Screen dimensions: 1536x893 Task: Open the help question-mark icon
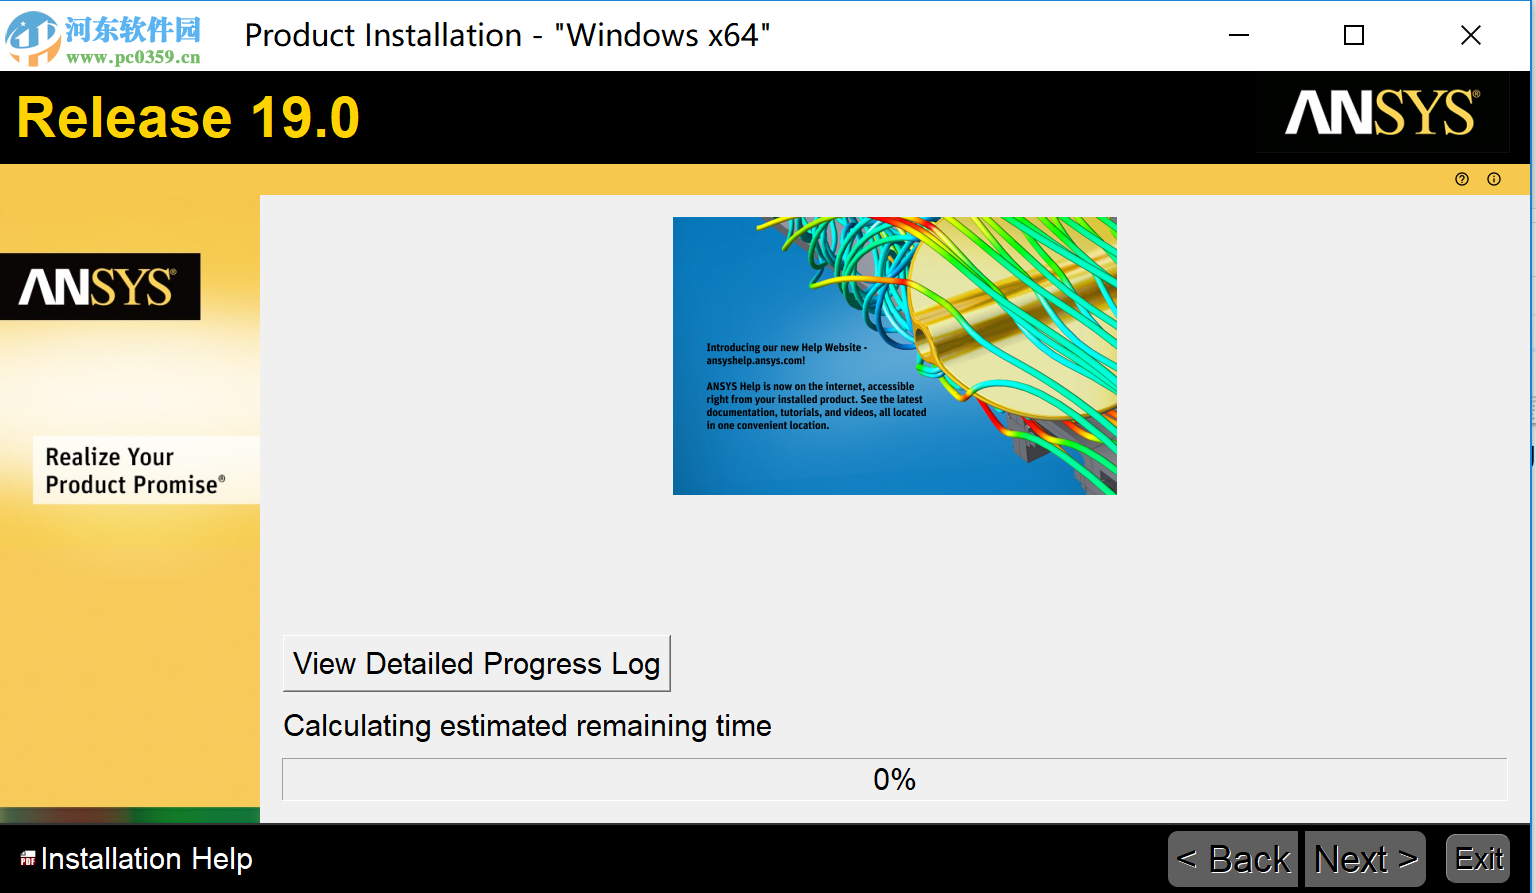[x=1462, y=179]
